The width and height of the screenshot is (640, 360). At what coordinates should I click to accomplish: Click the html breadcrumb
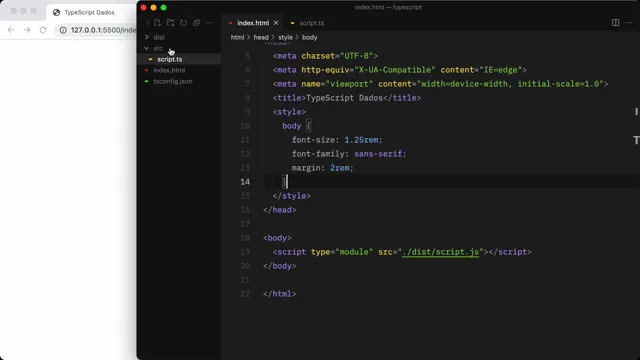point(237,37)
